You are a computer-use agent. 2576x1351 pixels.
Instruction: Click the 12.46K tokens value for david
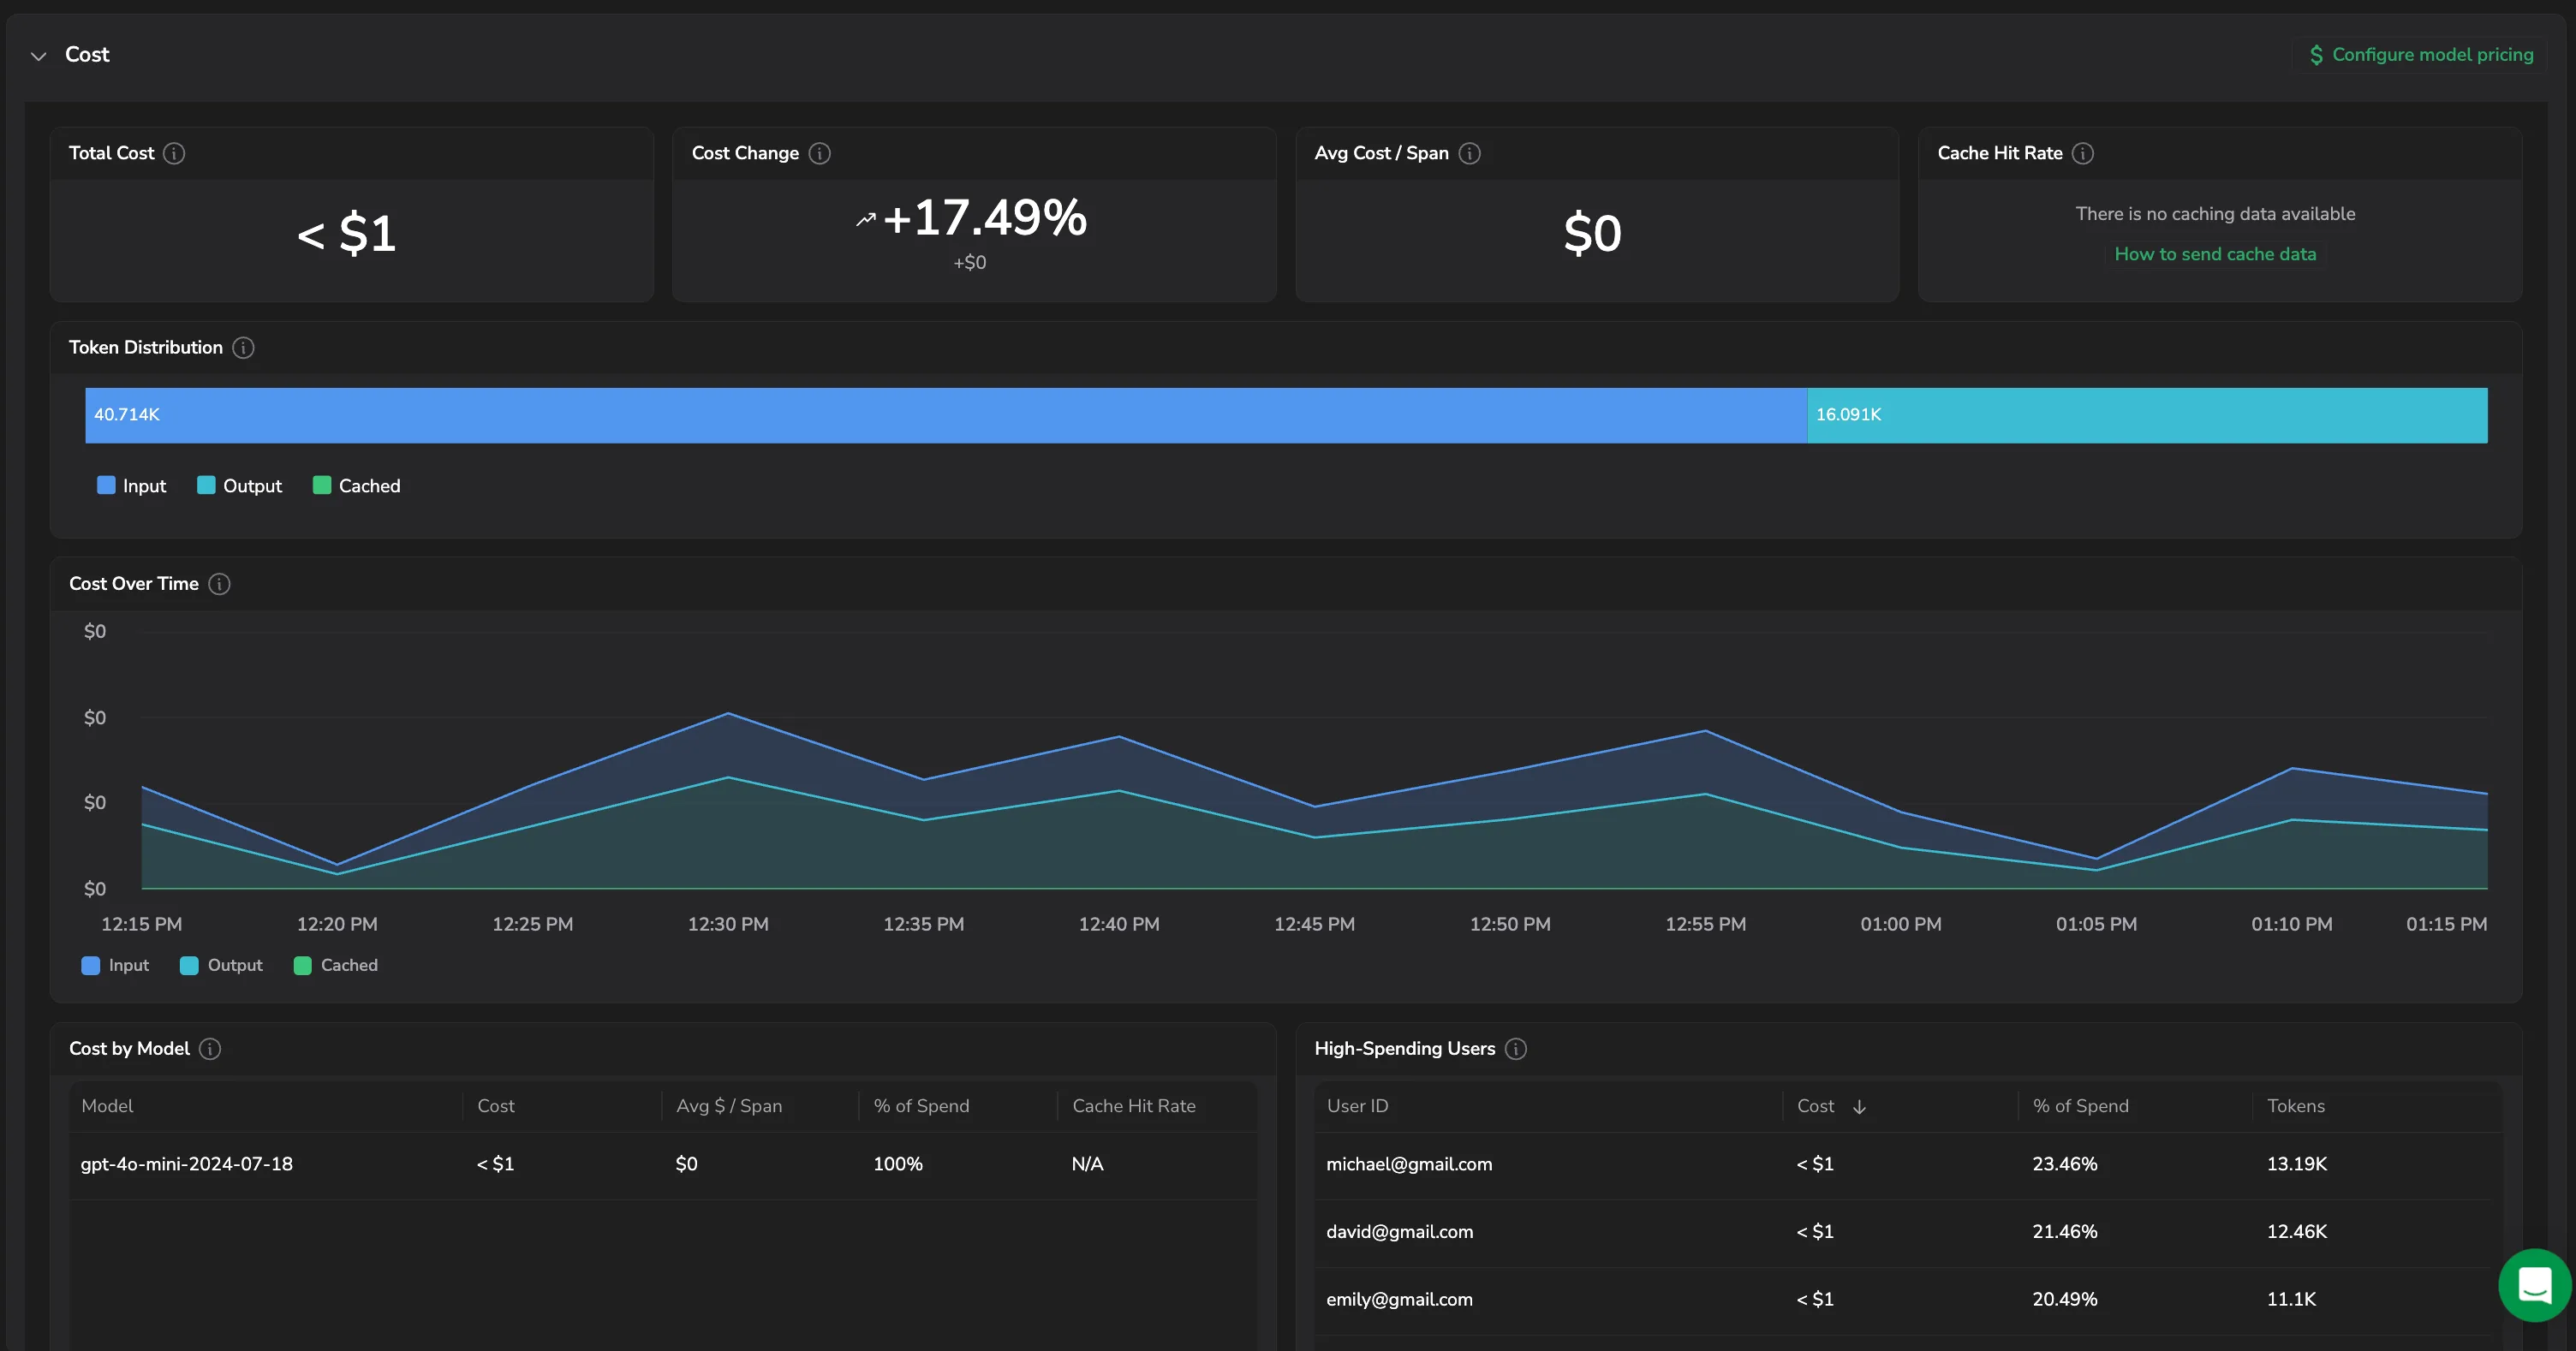(2296, 1232)
